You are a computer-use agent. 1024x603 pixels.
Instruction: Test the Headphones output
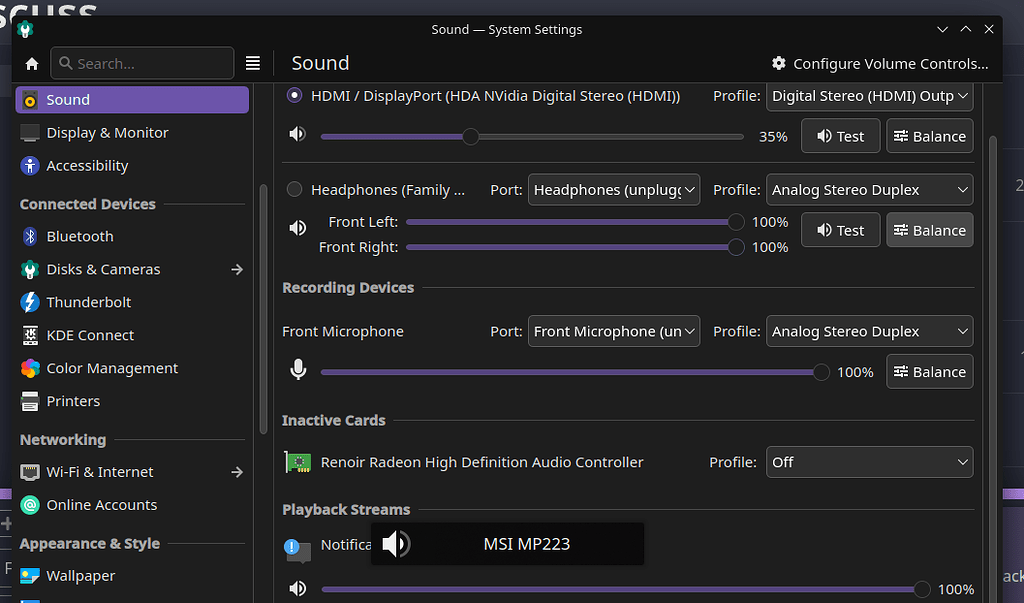tap(840, 229)
